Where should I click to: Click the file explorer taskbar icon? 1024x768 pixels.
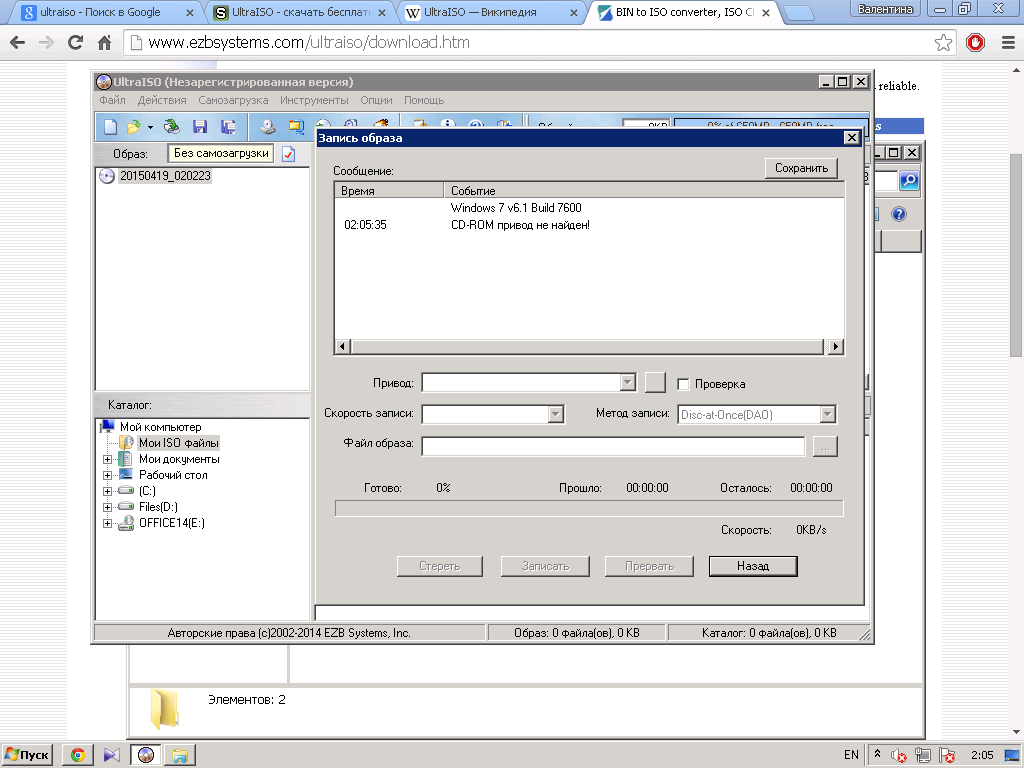click(180, 755)
